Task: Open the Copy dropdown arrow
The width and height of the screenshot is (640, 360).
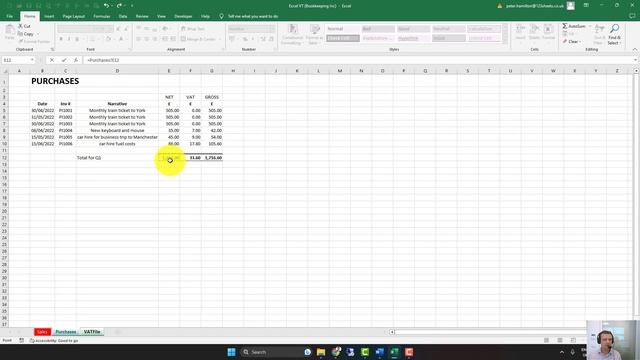Action: tap(38, 34)
